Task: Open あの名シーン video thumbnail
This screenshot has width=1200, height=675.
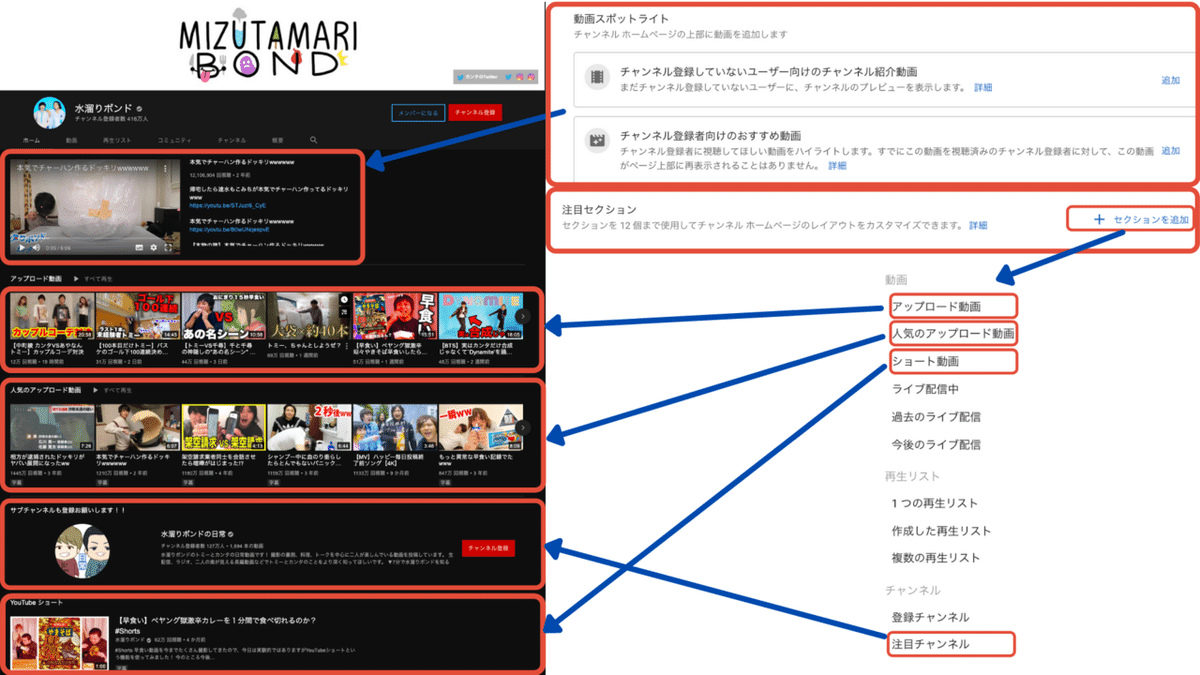Action: click(x=224, y=317)
